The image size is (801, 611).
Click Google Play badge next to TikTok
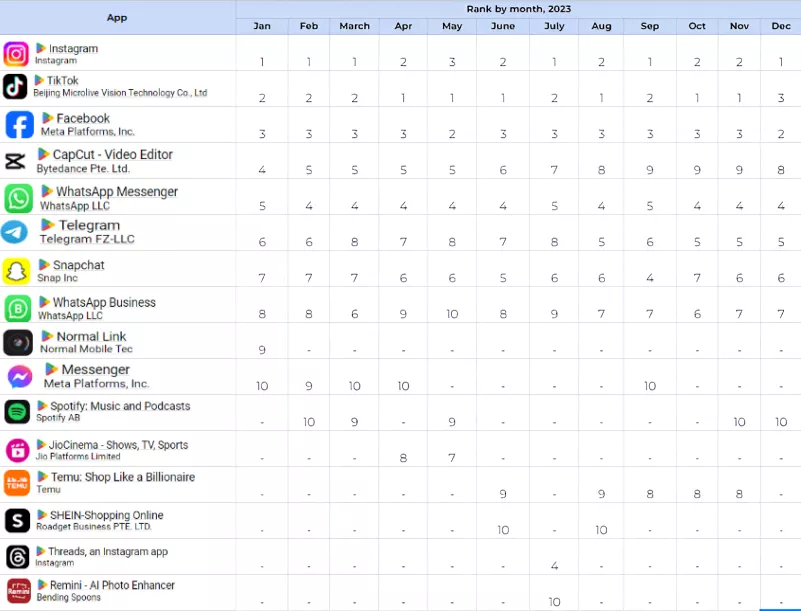pyautogui.click(x=39, y=80)
